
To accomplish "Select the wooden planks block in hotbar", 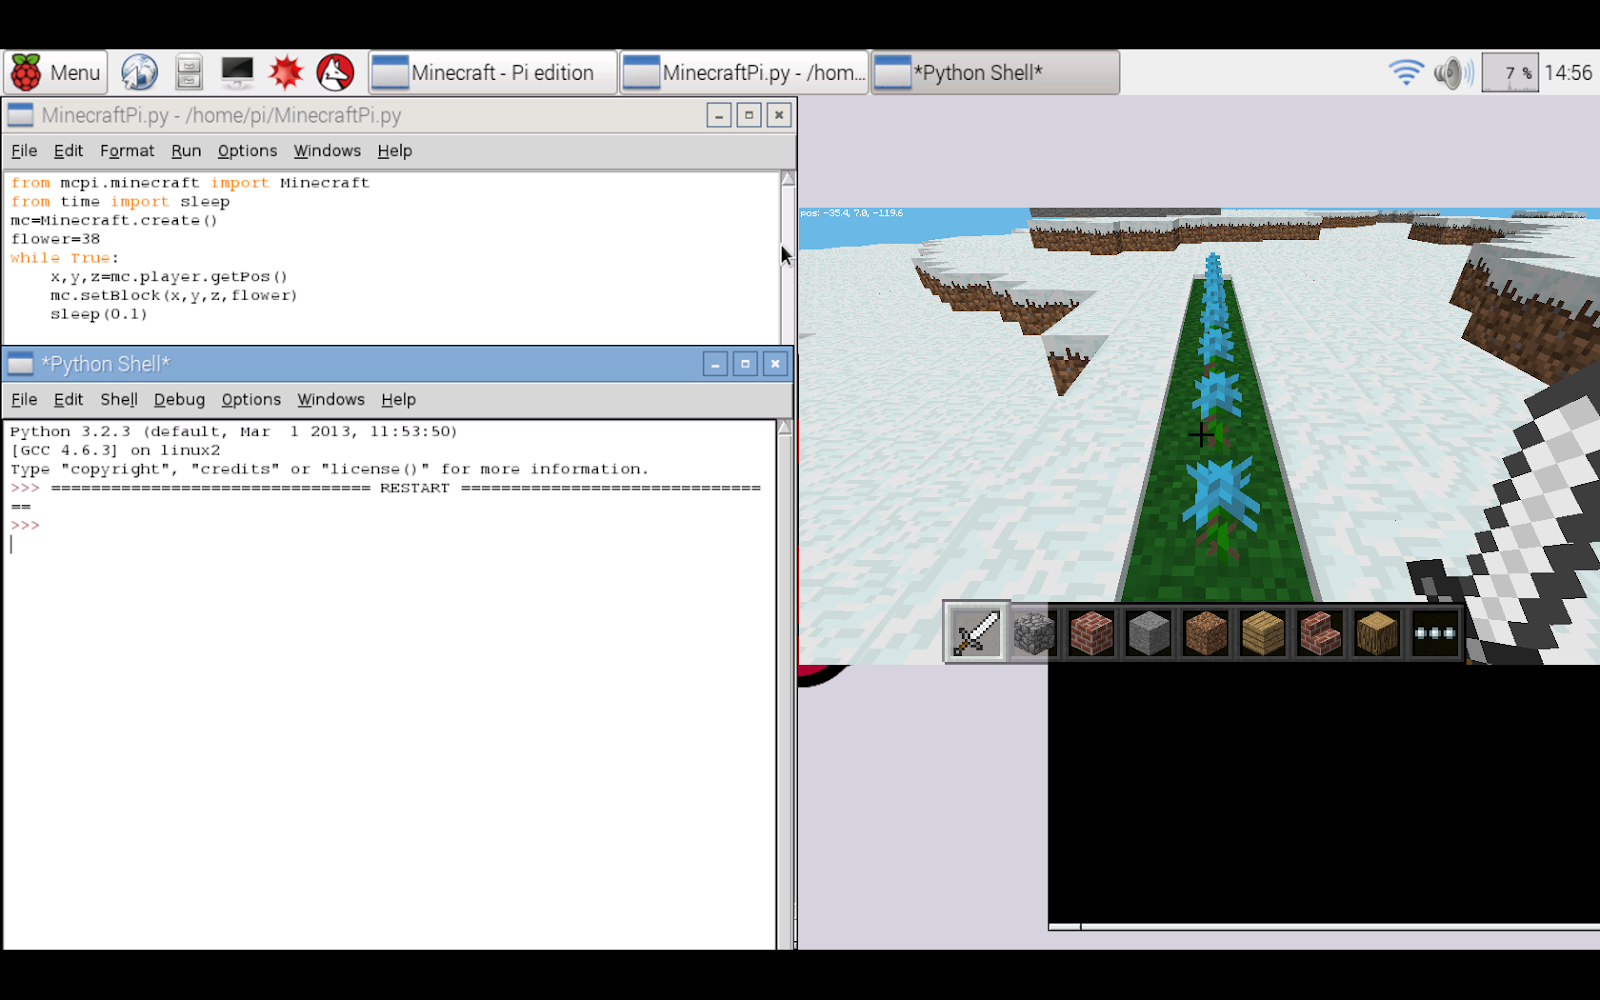I will 1262,633.
